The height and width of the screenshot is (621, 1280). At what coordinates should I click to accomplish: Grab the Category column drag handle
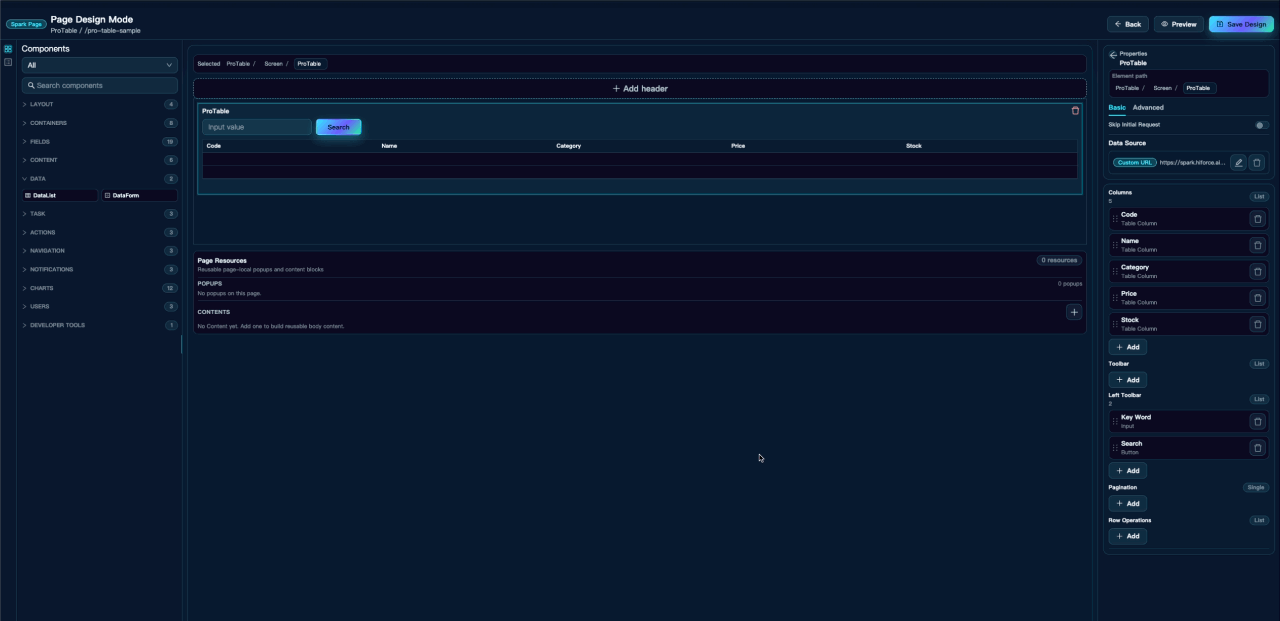point(1115,271)
